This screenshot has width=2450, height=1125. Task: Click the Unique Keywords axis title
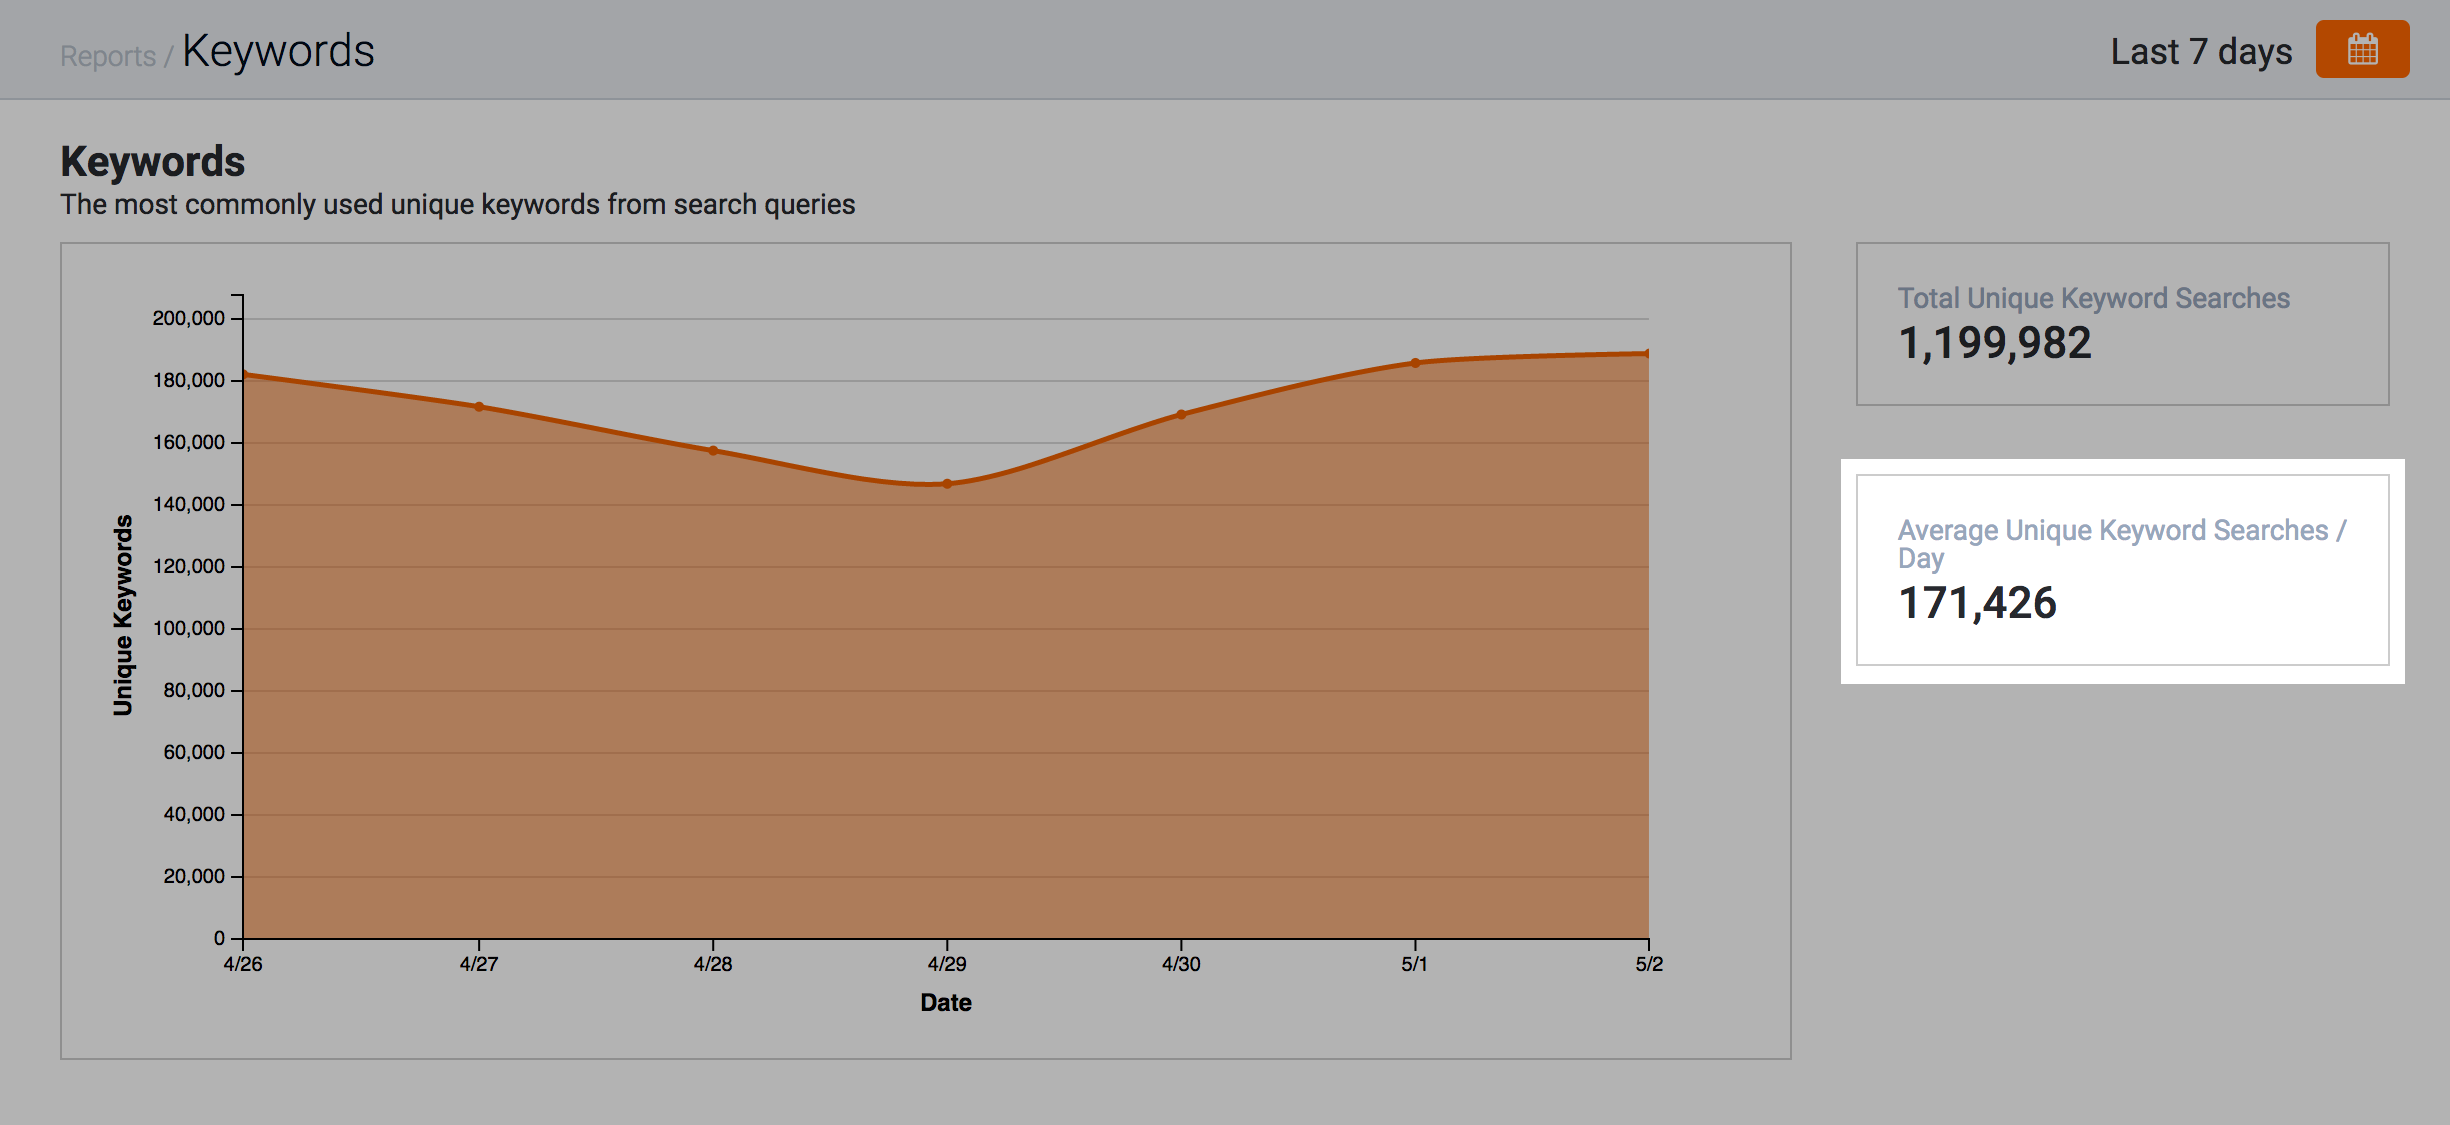point(123,615)
